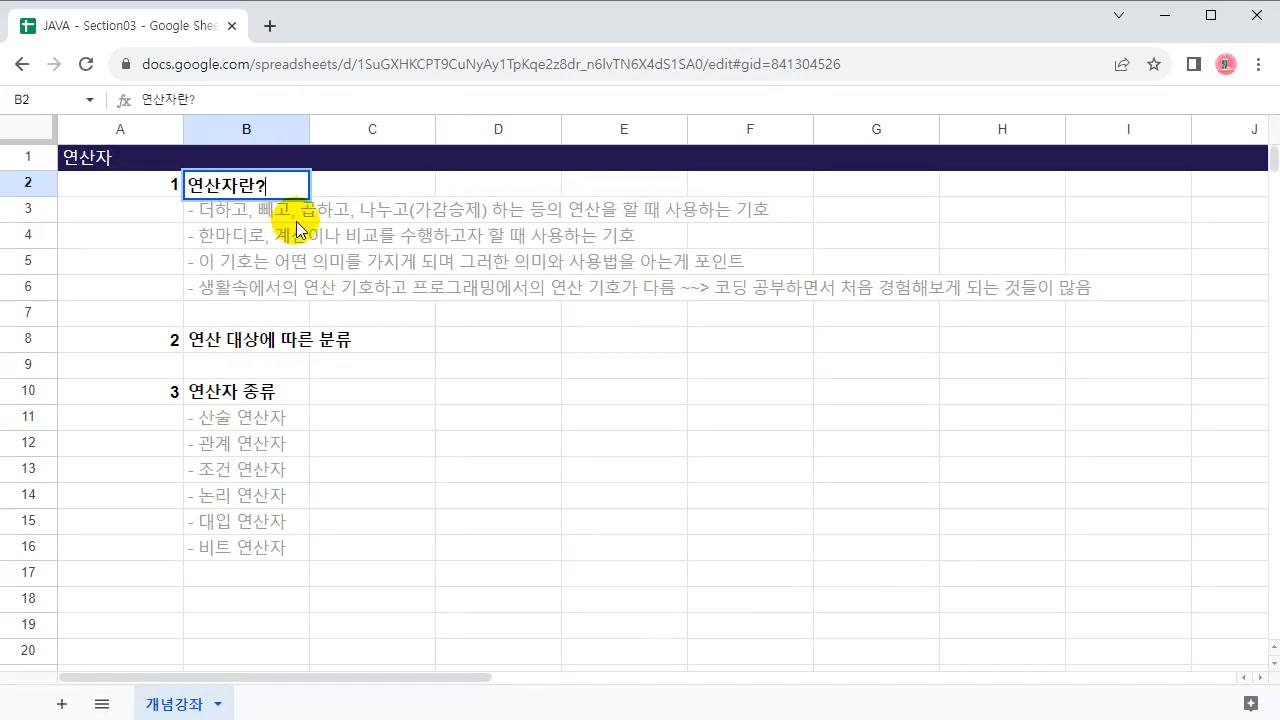Toggle the bookmark star for this page
This screenshot has width=1280, height=720.
tap(1154, 64)
